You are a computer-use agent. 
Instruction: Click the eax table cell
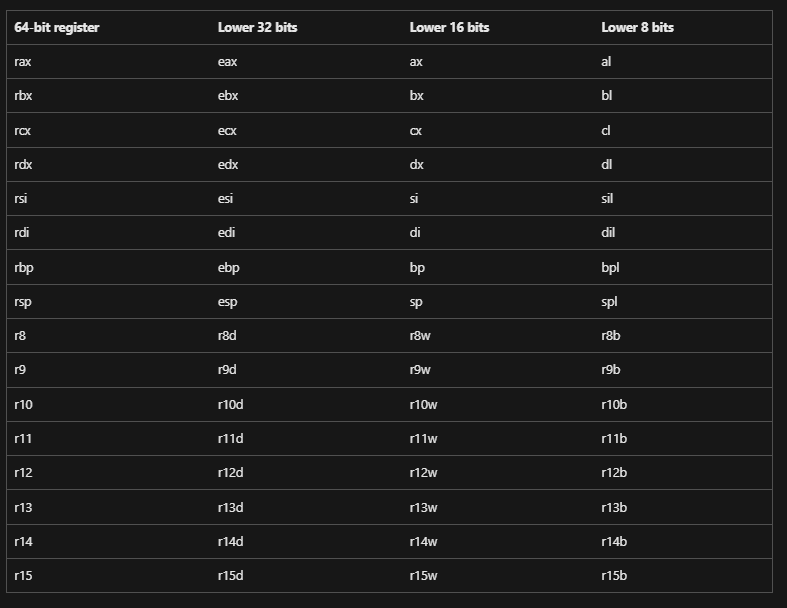[x=228, y=62]
